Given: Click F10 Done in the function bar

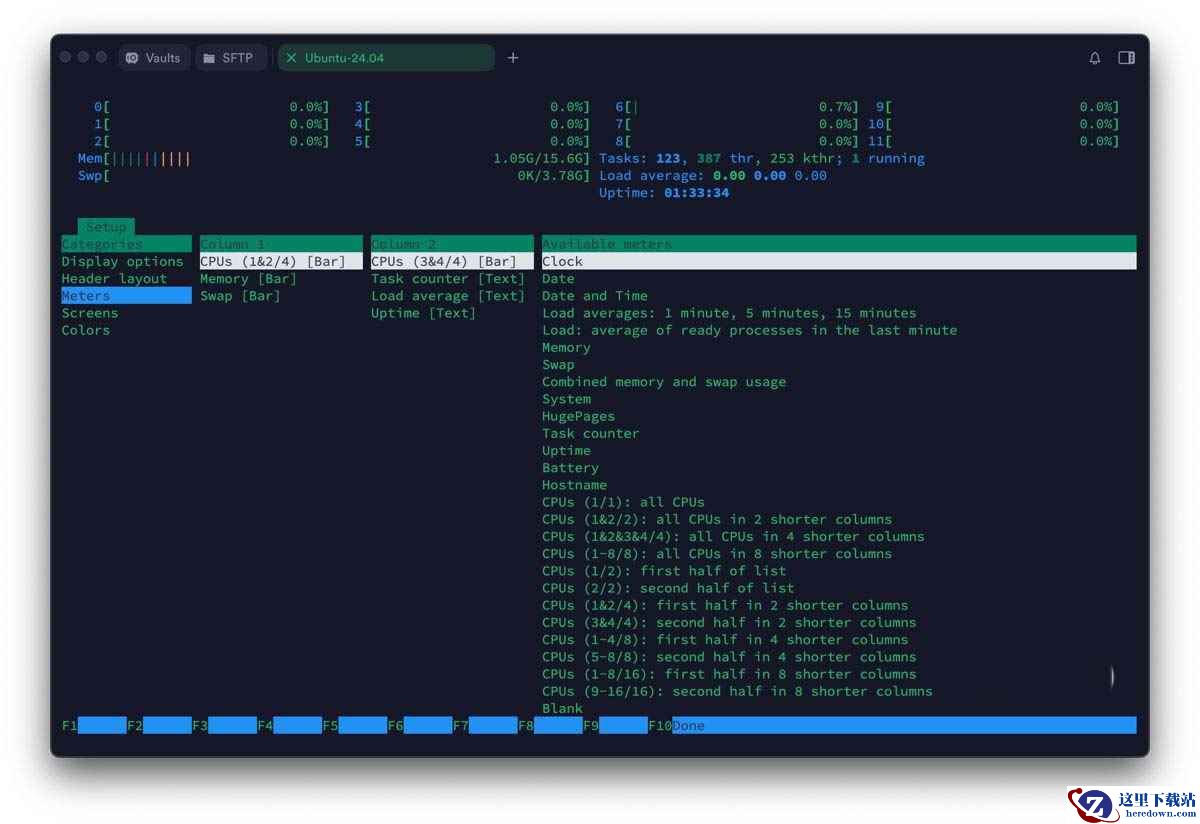Looking at the screenshot, I should point(892,726).
